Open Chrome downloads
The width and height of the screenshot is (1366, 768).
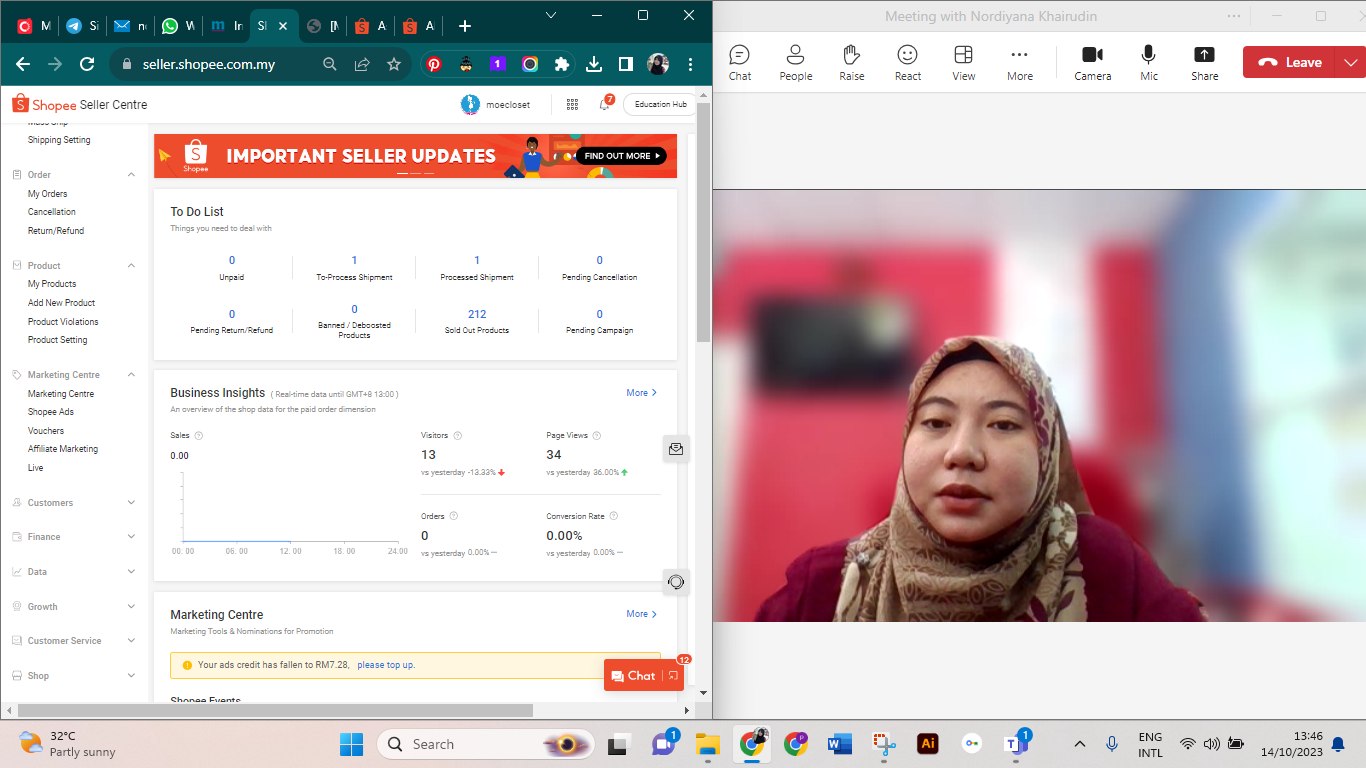594,64
